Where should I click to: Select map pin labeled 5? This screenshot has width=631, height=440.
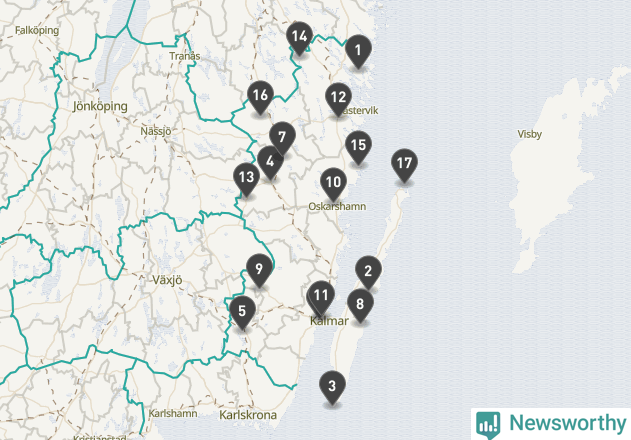(242, 312)
